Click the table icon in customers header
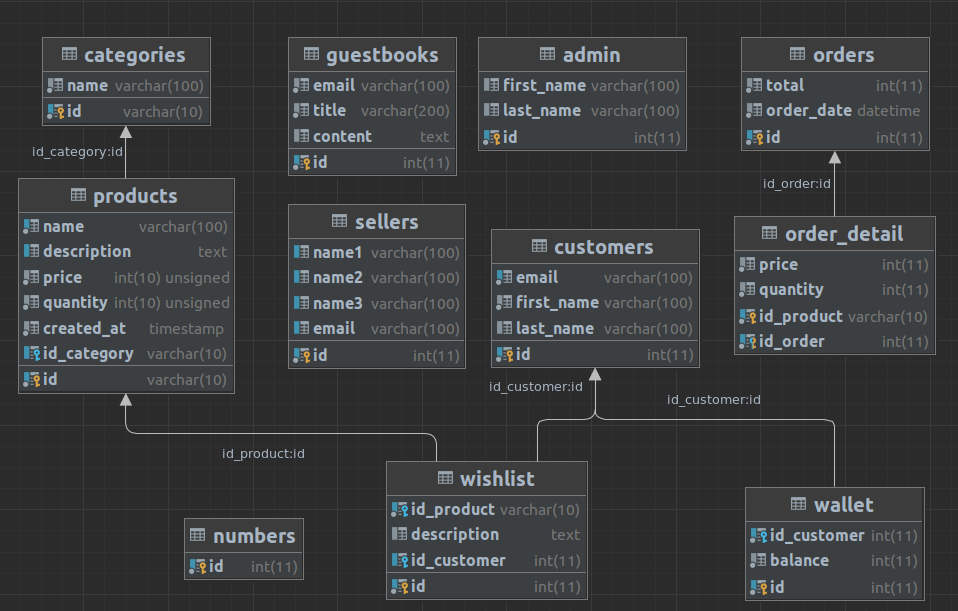 click(539, 246)
